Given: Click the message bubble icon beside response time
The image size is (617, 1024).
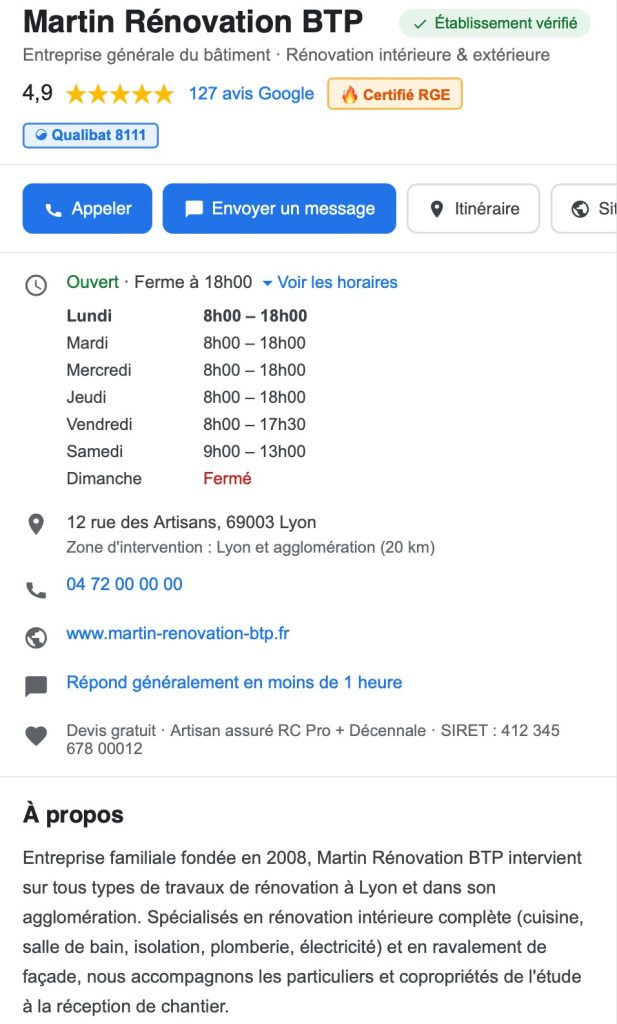Looking at the screenshot, I should [37, 682].
